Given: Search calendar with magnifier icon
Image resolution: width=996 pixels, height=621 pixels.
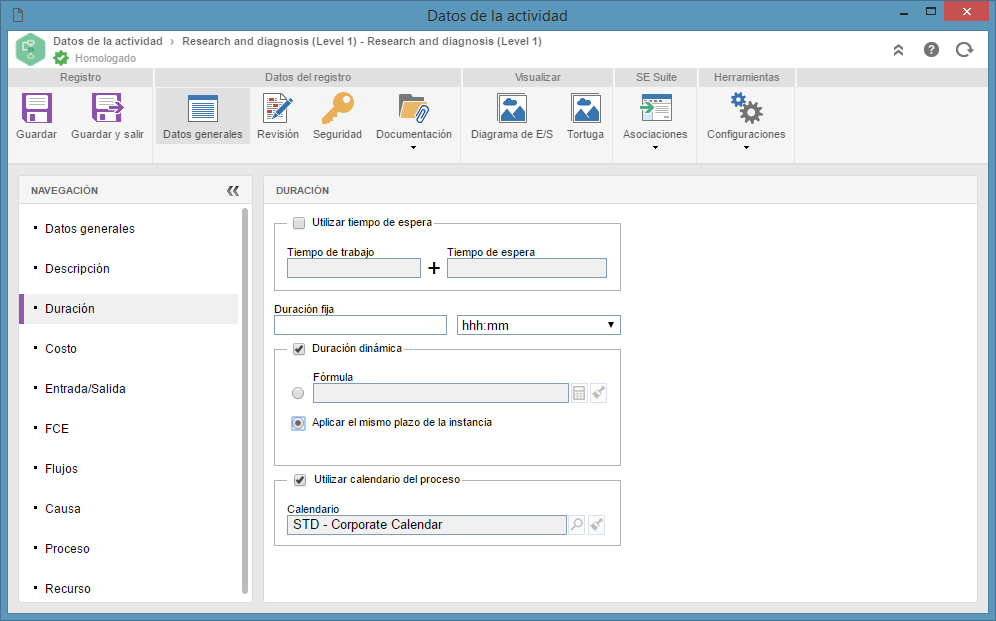Looking at the screenshot, I should coord(577,524).
